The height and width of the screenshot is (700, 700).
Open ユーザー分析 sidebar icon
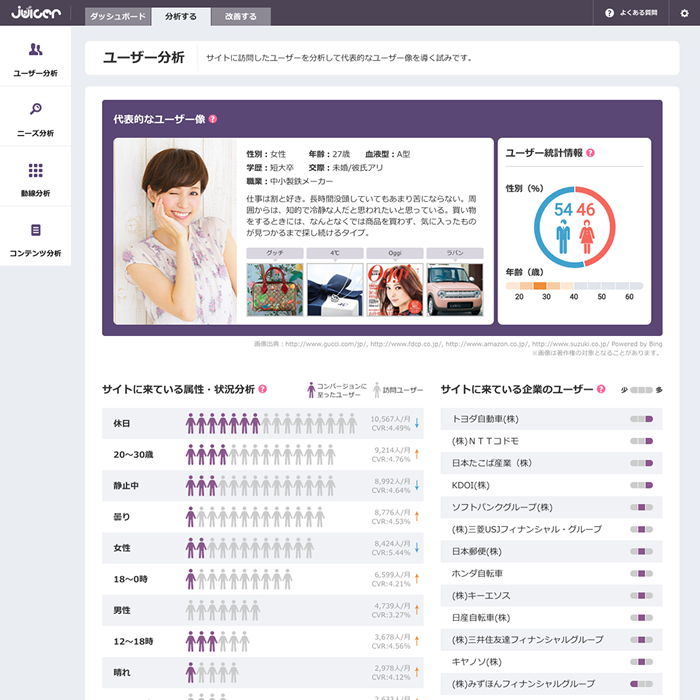coord(36,49)
